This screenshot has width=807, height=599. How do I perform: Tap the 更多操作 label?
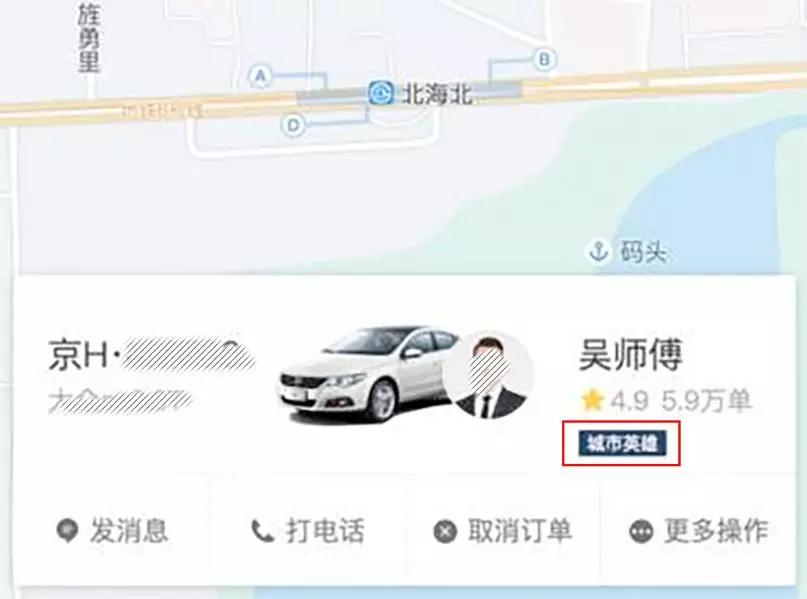click(x=716, y=531)
